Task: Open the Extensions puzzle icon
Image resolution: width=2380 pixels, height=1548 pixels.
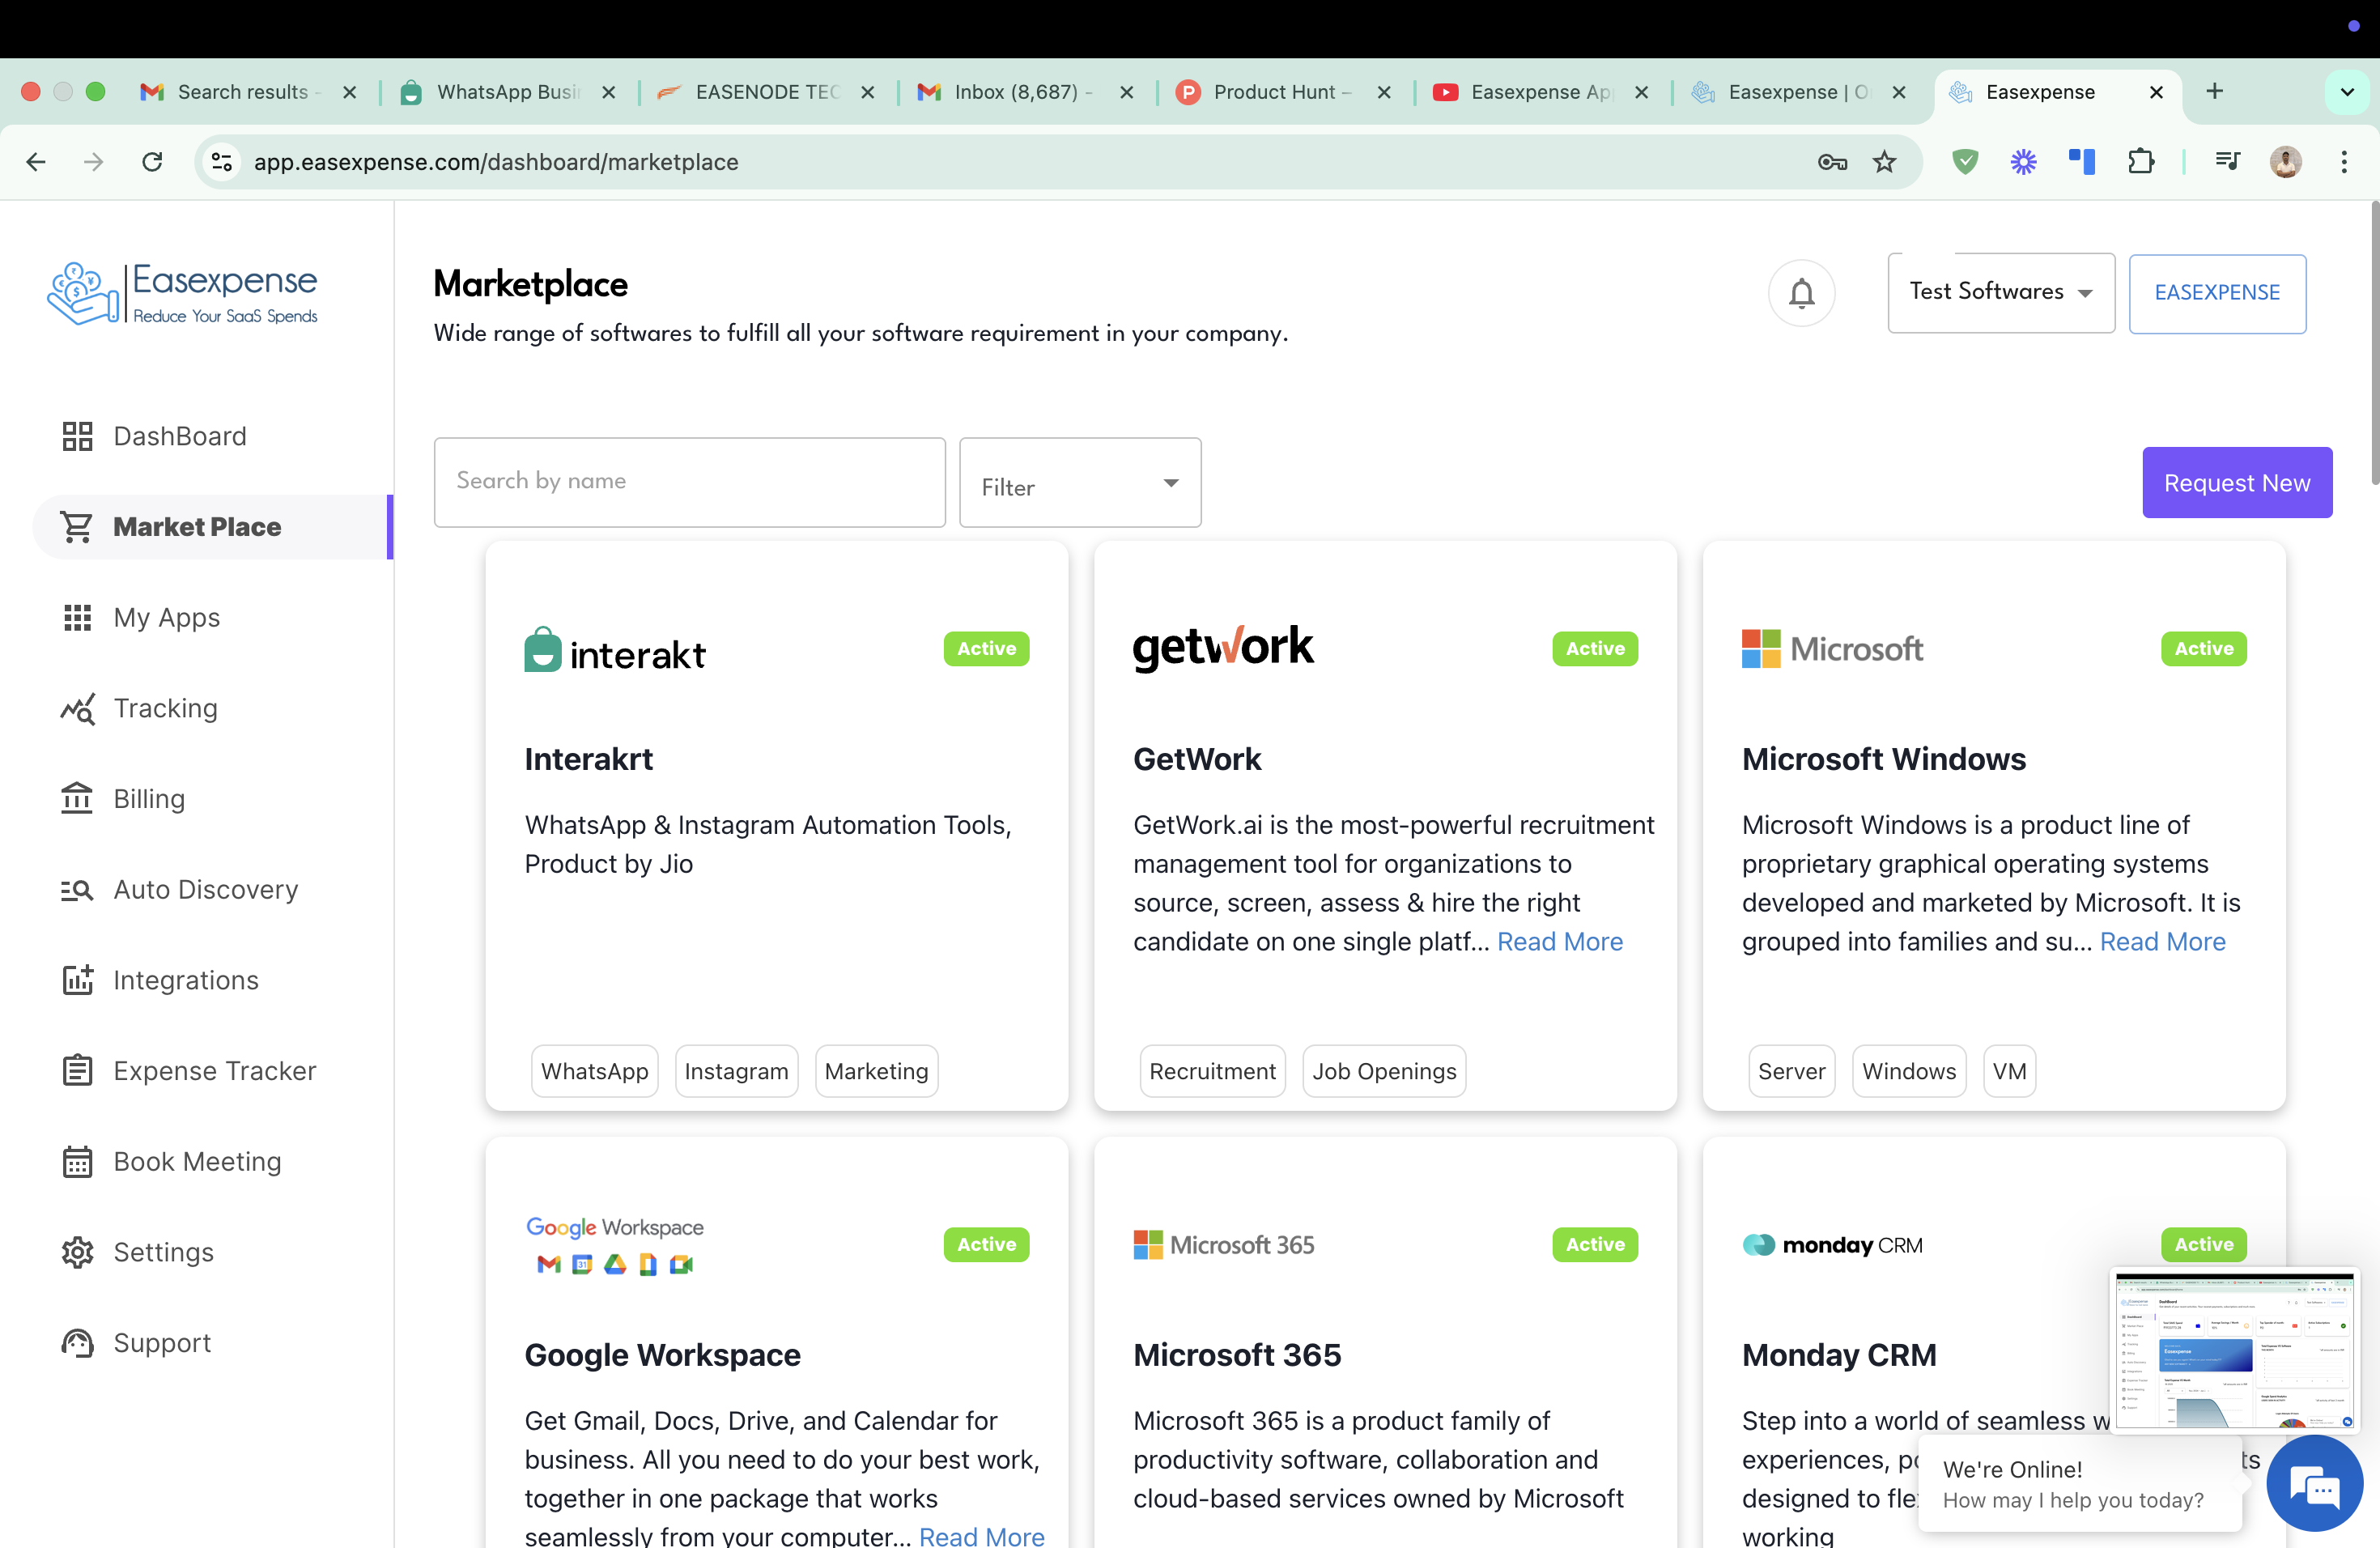Action: click(x=2140, y=161)
